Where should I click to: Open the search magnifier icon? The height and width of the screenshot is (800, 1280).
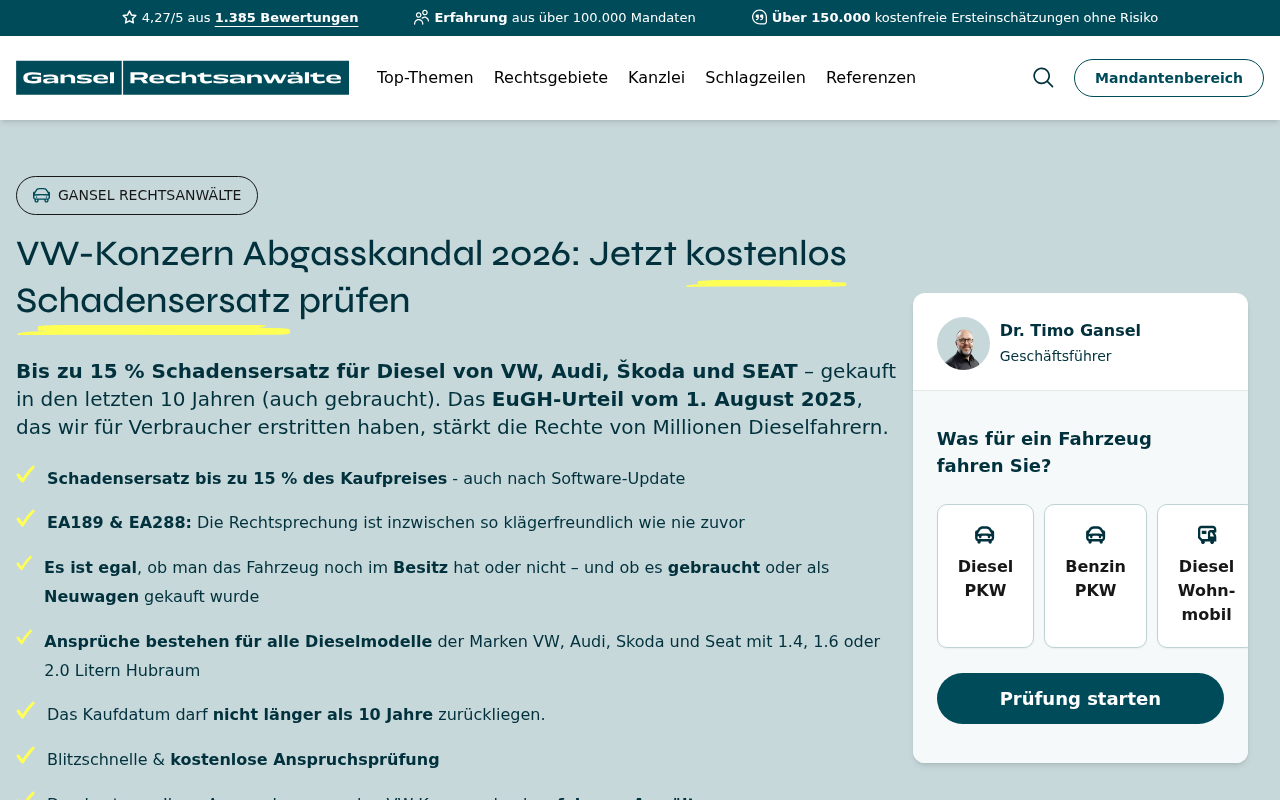point(1043,78)
